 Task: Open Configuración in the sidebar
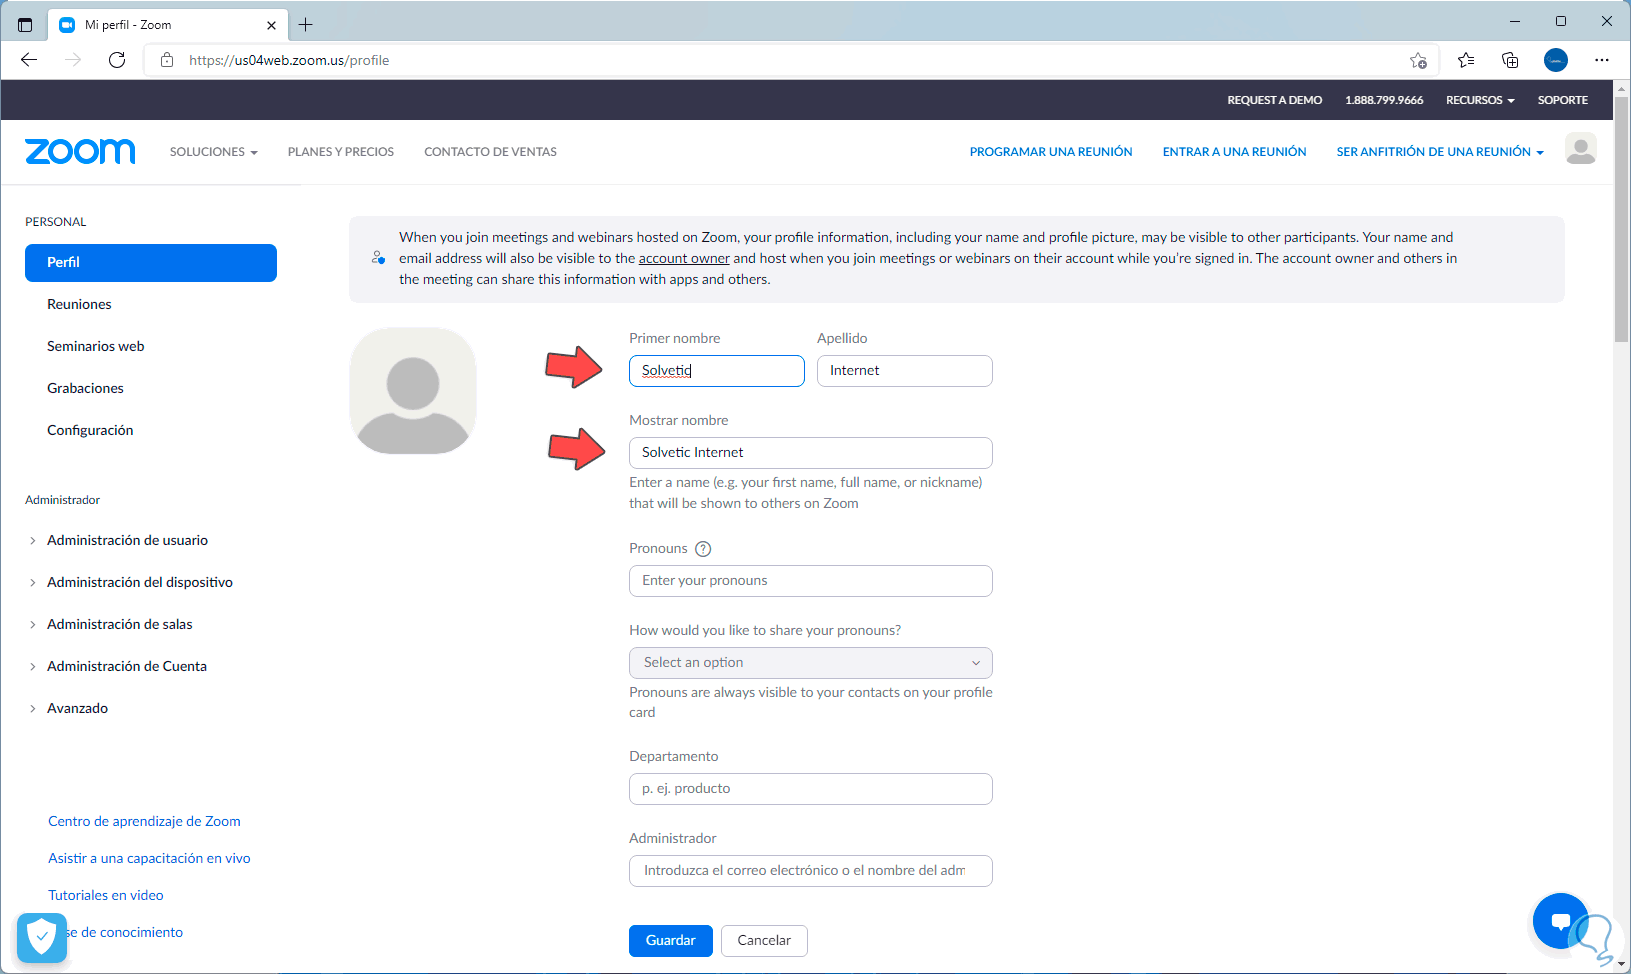pyautogui.click(x=90, y=430)
